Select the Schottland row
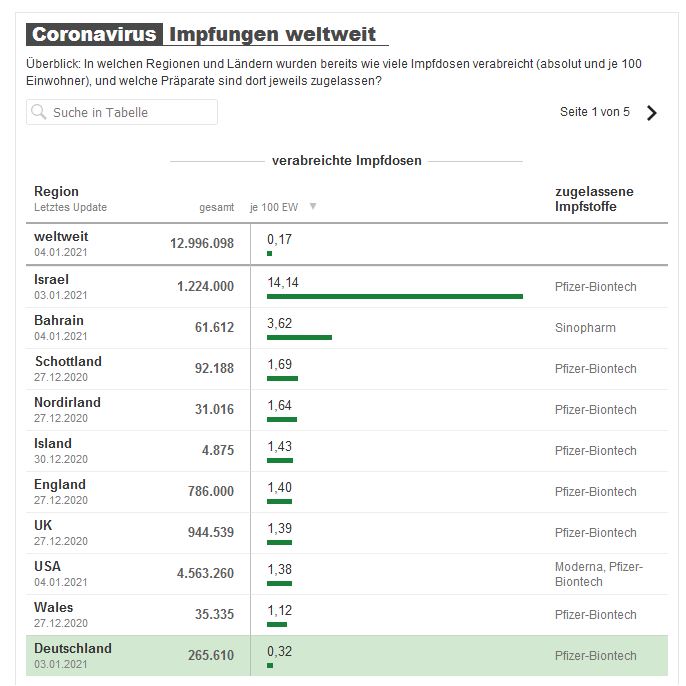 tap(346, 368)
